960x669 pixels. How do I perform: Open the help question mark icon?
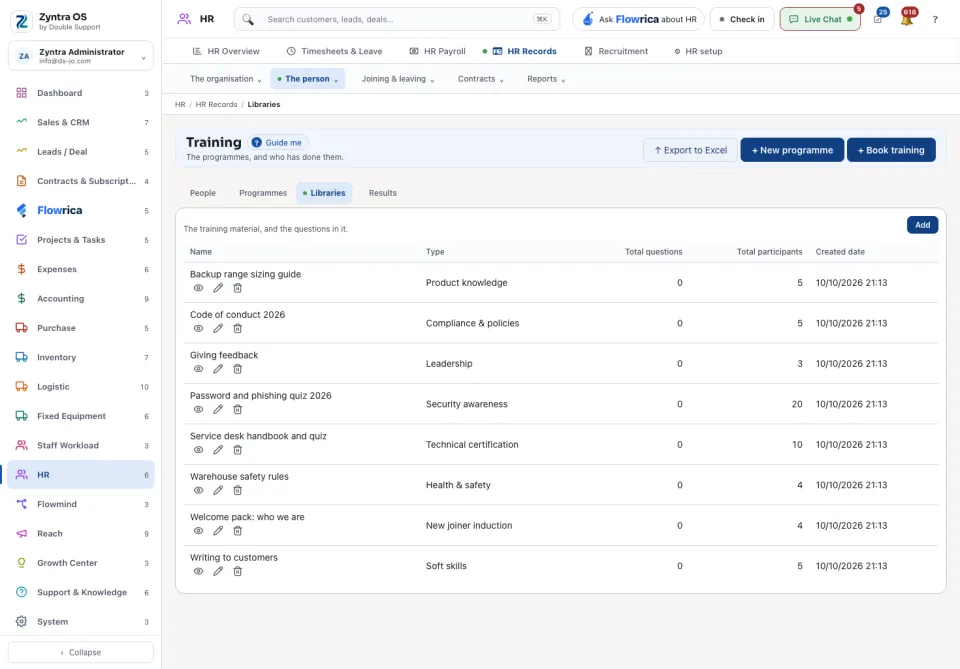coord(935,20)
